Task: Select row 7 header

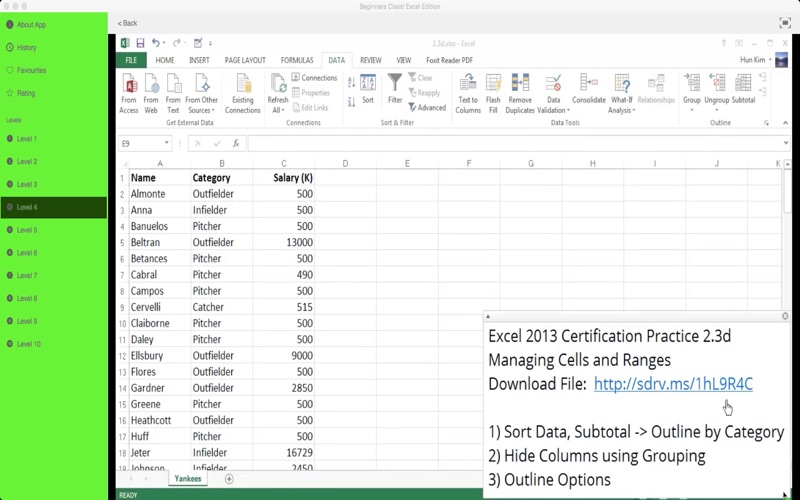Action: point(122,275)
